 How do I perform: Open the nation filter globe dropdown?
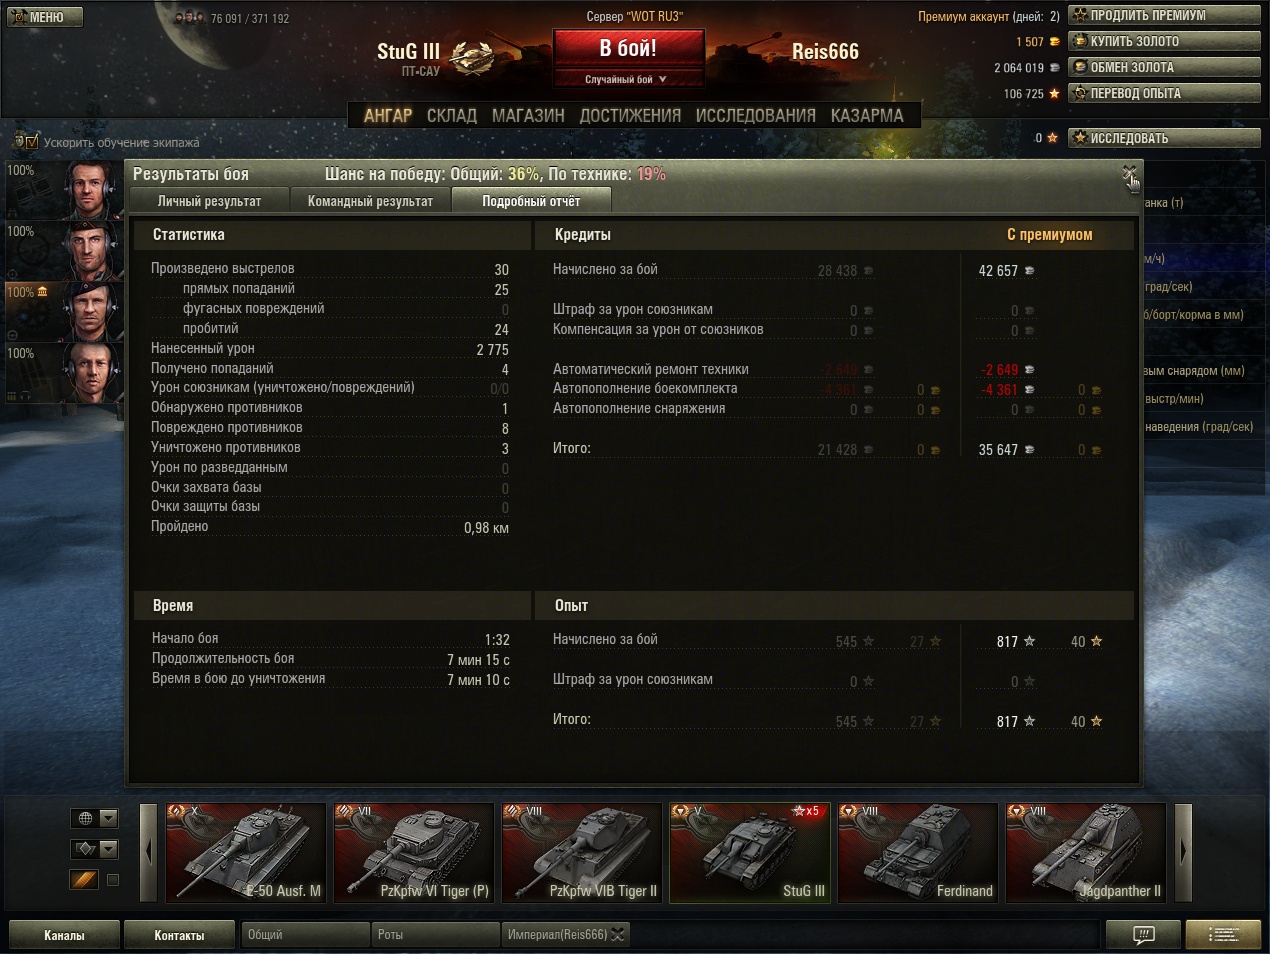pos(95,818)
